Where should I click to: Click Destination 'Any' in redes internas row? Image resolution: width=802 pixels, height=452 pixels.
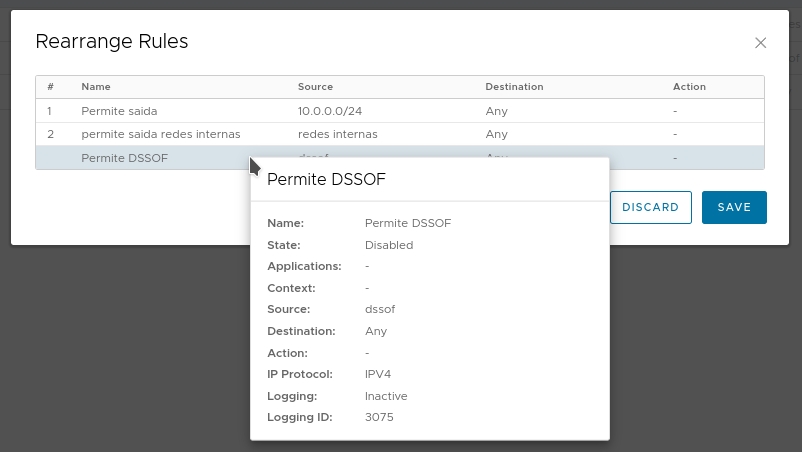tap(496, 133)
